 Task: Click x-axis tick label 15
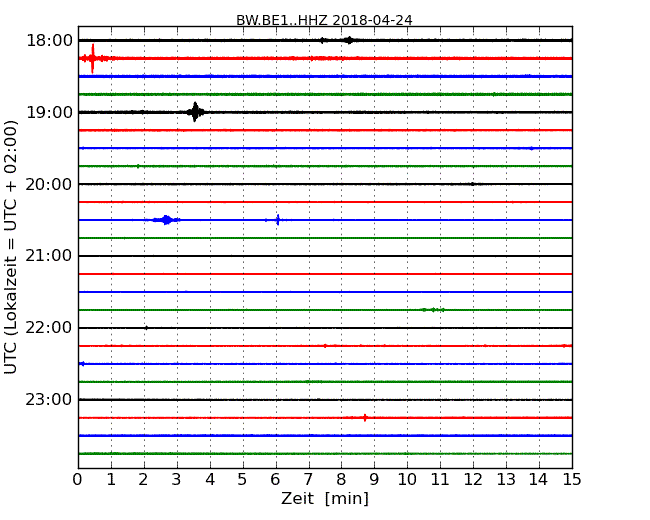click(x=572, y=479)
